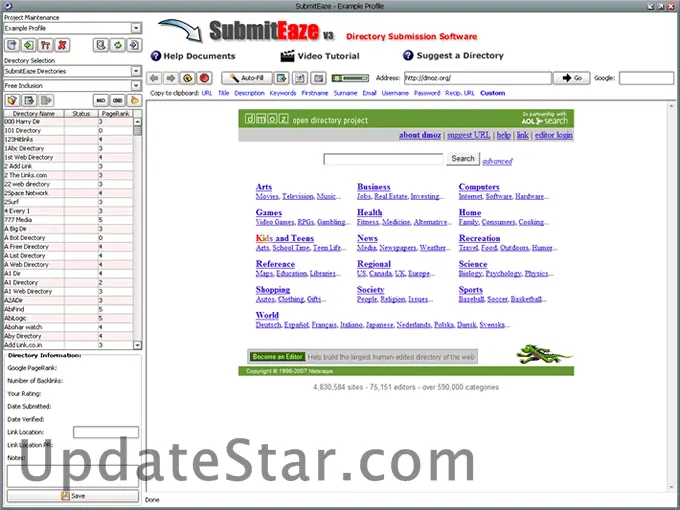Click the form submit icon after Auto-Fill
Screen dimensions: 680x510
coord(282,78)
